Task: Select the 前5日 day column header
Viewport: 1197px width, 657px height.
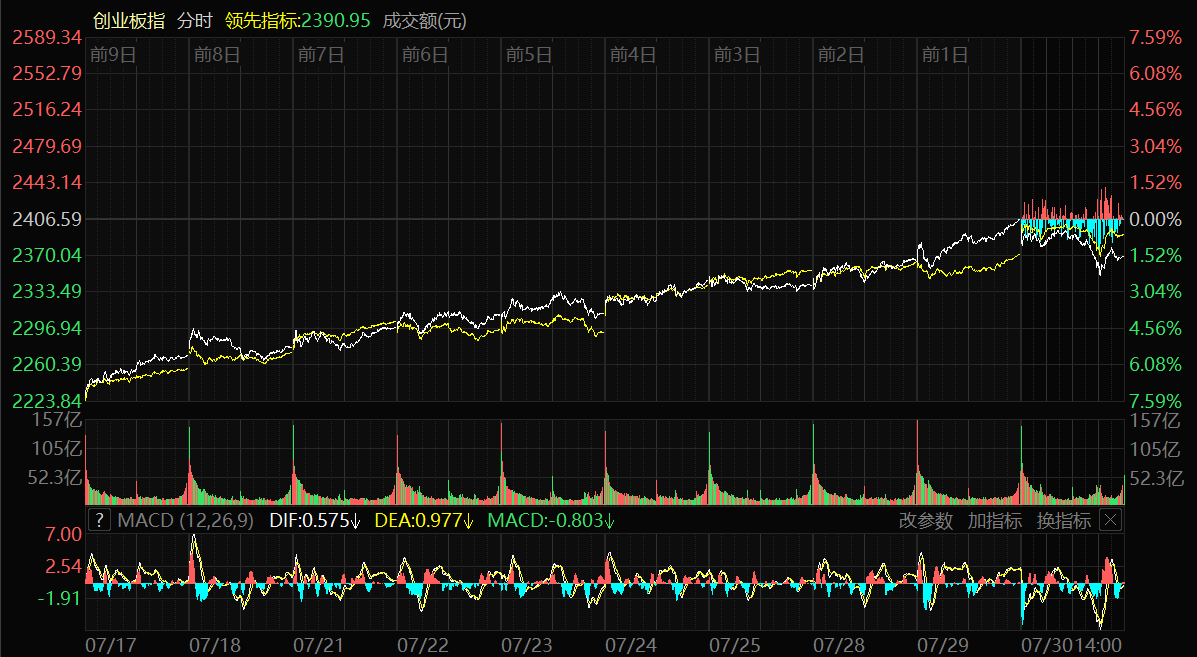Action: 529,55
